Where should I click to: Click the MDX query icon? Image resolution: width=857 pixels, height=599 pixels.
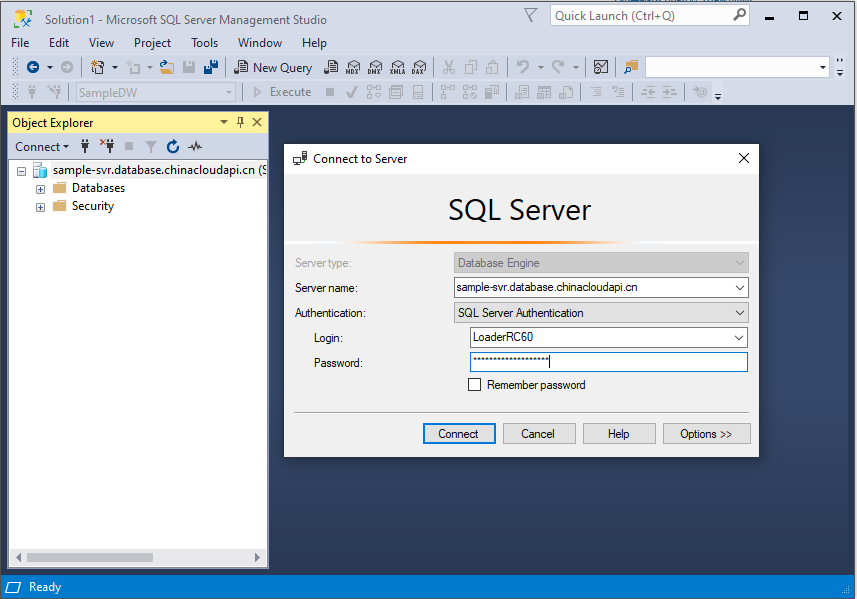tap(352, 67)
